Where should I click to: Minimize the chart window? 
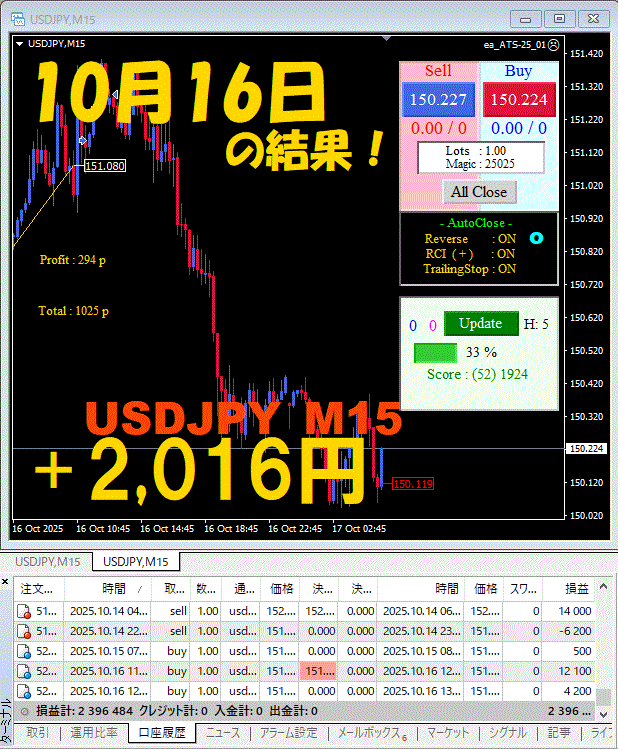click(x=525, y=19)
